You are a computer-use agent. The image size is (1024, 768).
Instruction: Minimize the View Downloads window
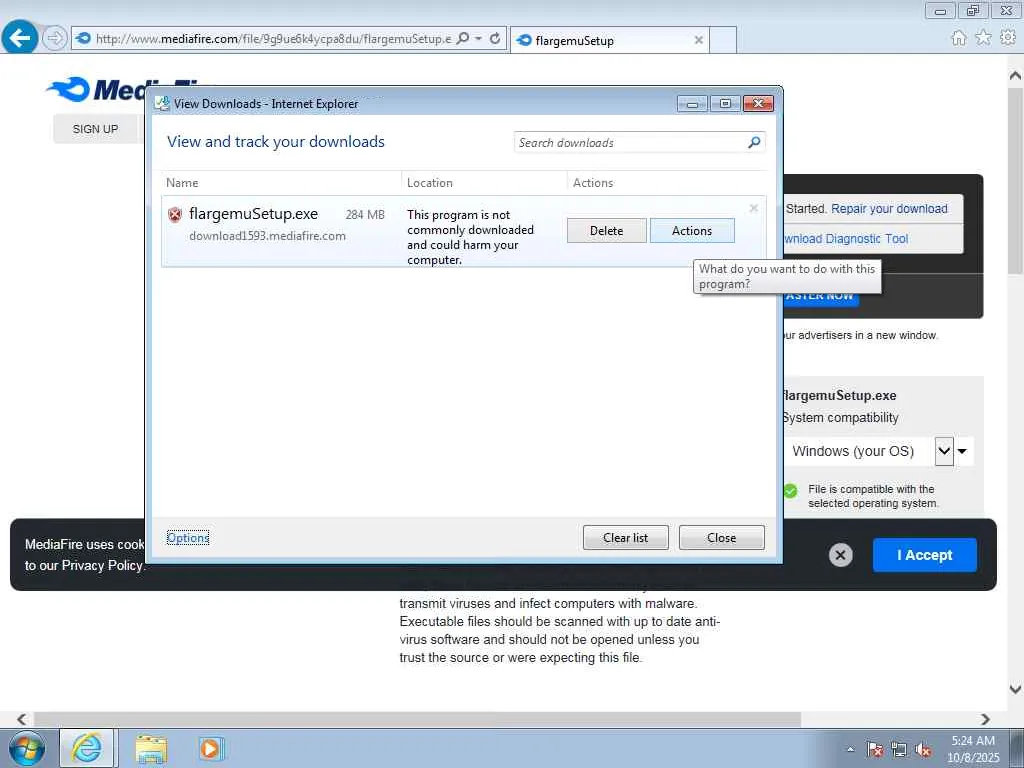coord(692,104)
